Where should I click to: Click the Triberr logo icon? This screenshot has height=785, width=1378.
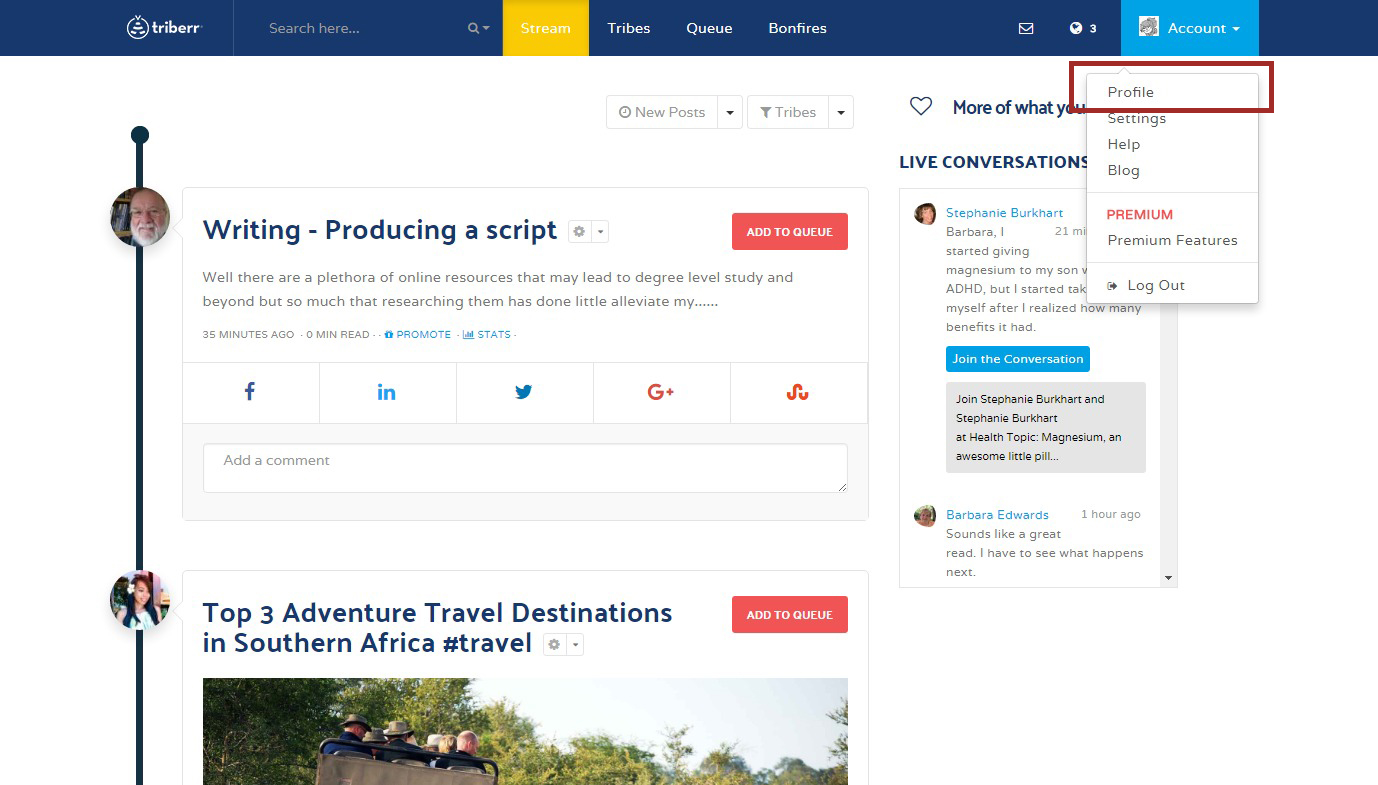coord(138,28)
